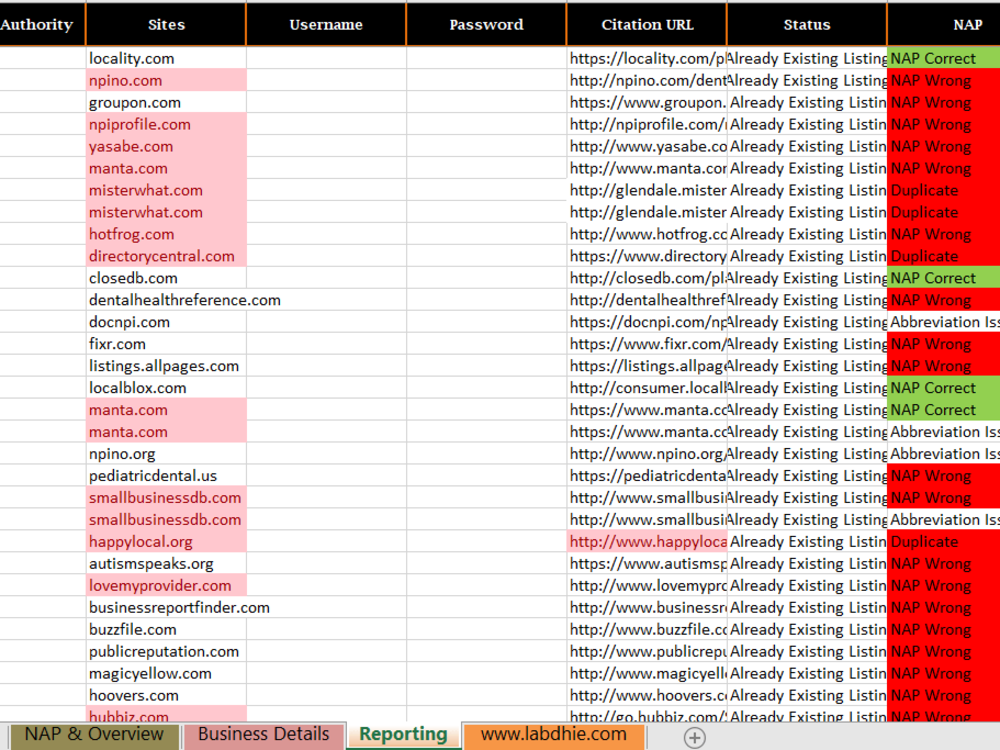Select Abbreviation Issue cell for npino.org

coord(944,454)
